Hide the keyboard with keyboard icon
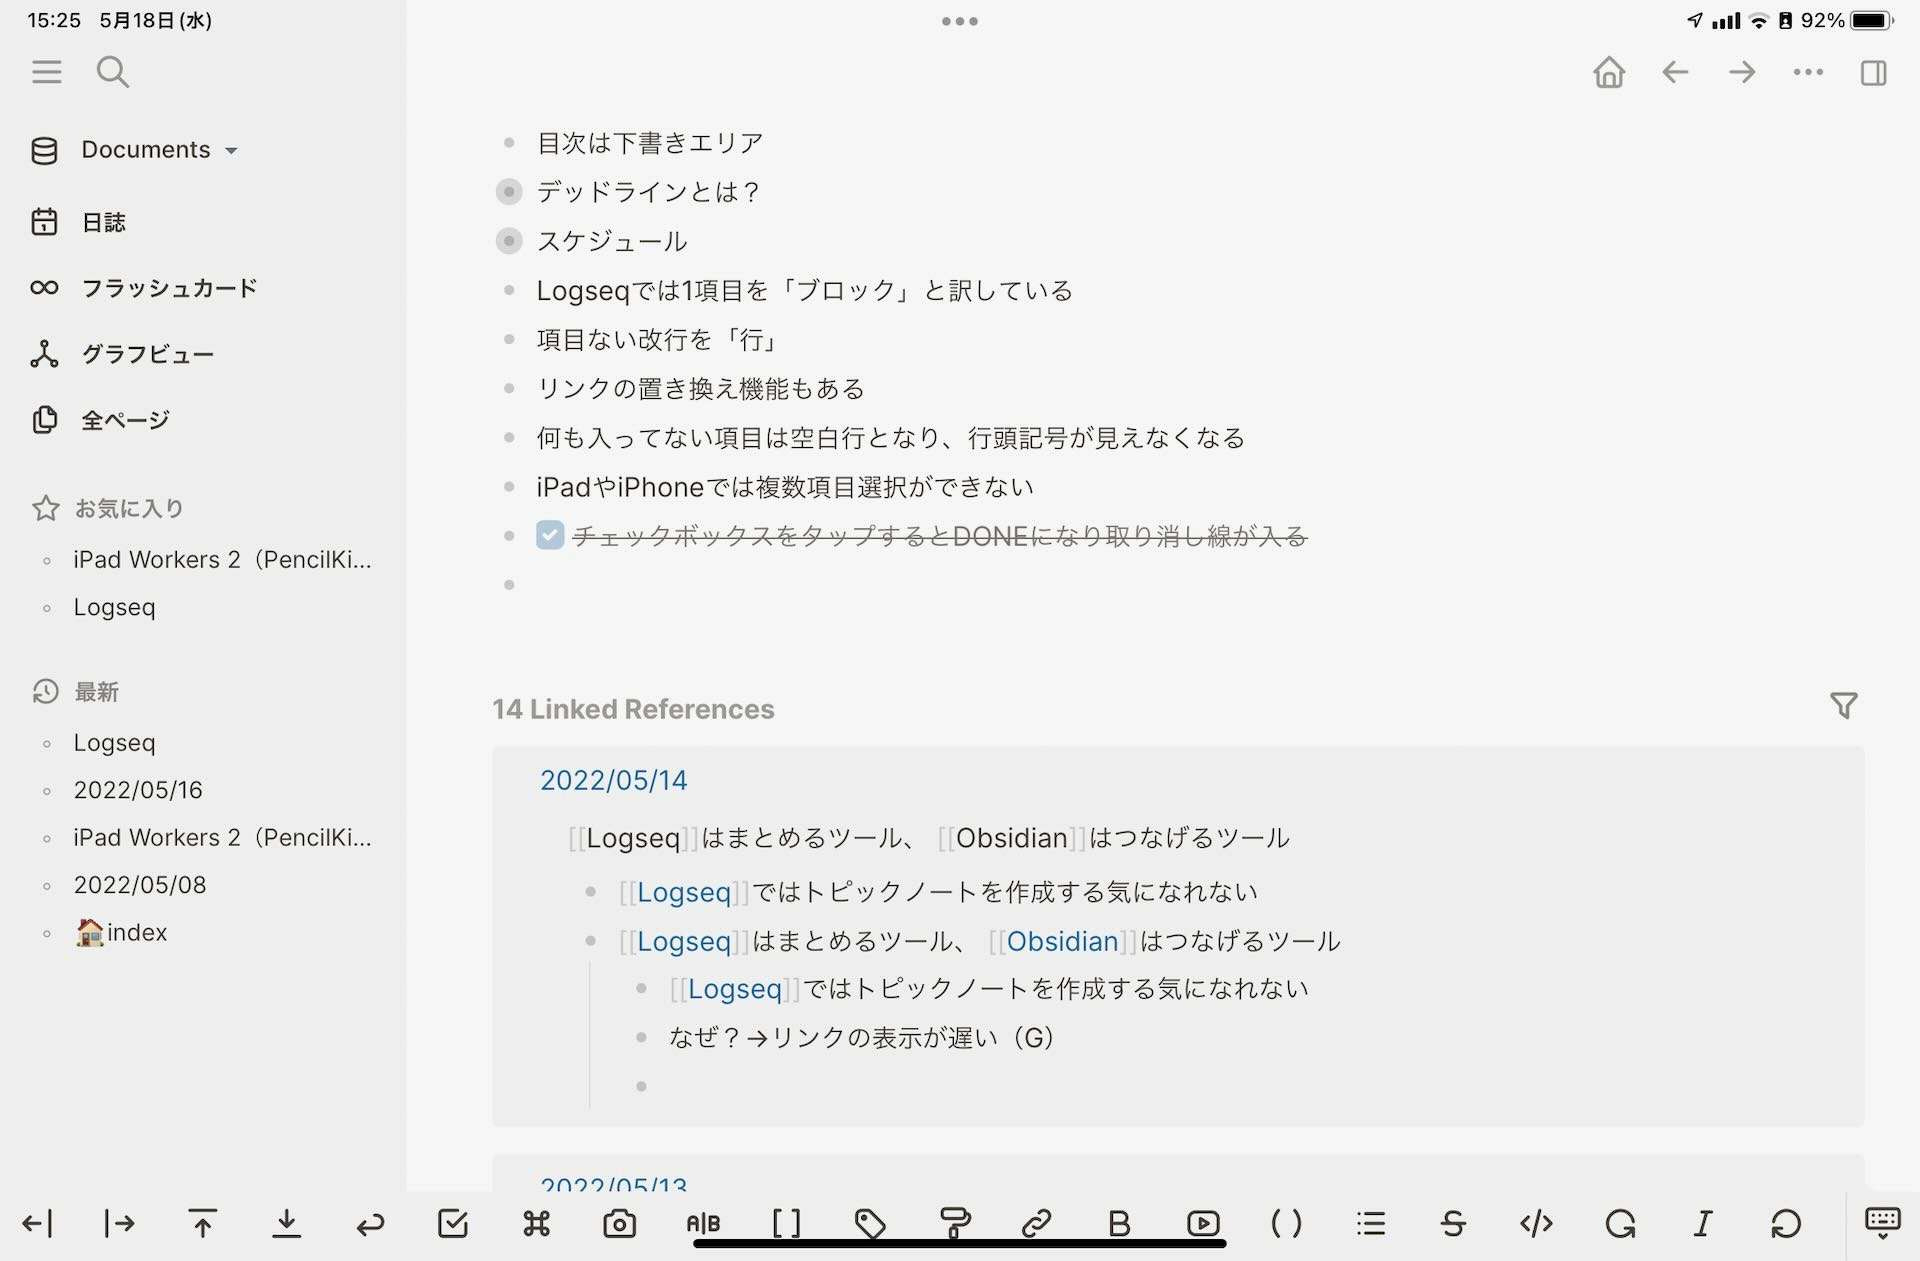1920x1261 pixels. coord(1882,1223)
